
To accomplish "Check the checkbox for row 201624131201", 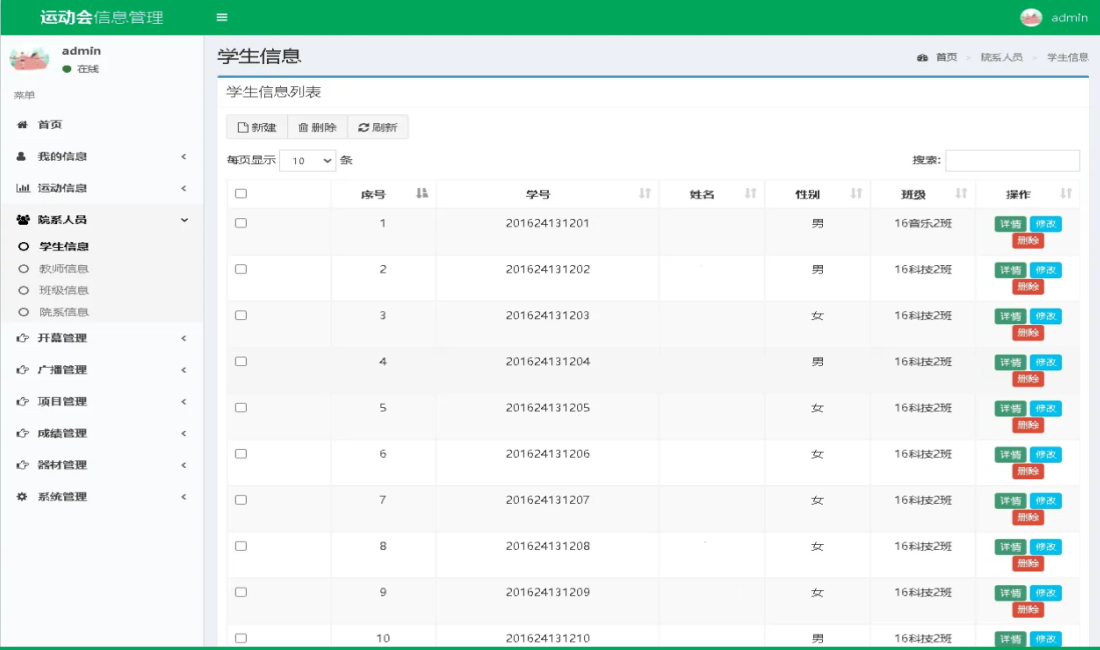I will (x=241, y=223).
